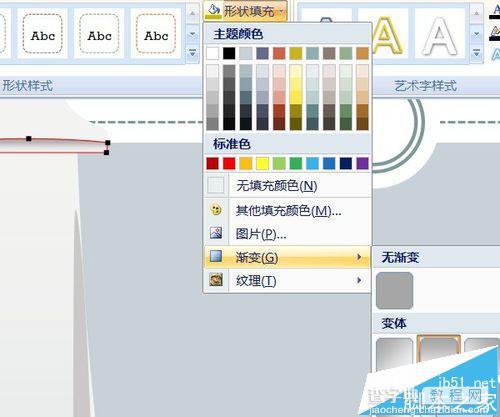Pick the light green standard color swatch
Image resolution: width=500 pixels, height=417 pixels.
[279, 164]
